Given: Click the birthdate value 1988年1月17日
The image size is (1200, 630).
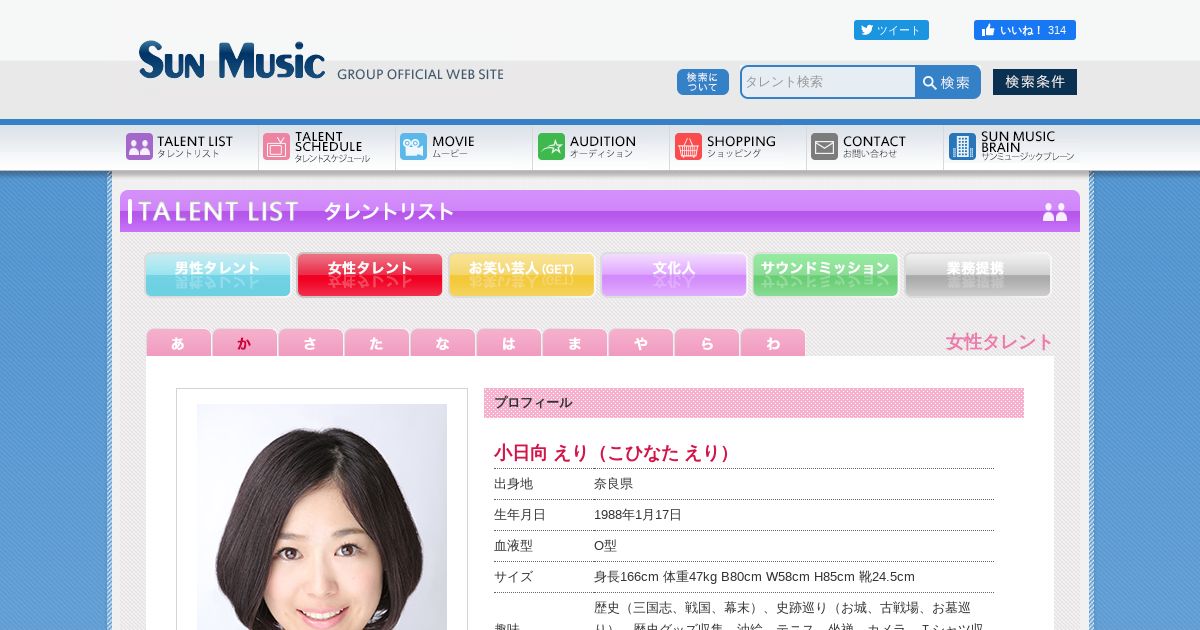Looking at the screenshot, I should click(x=638, y=515).
